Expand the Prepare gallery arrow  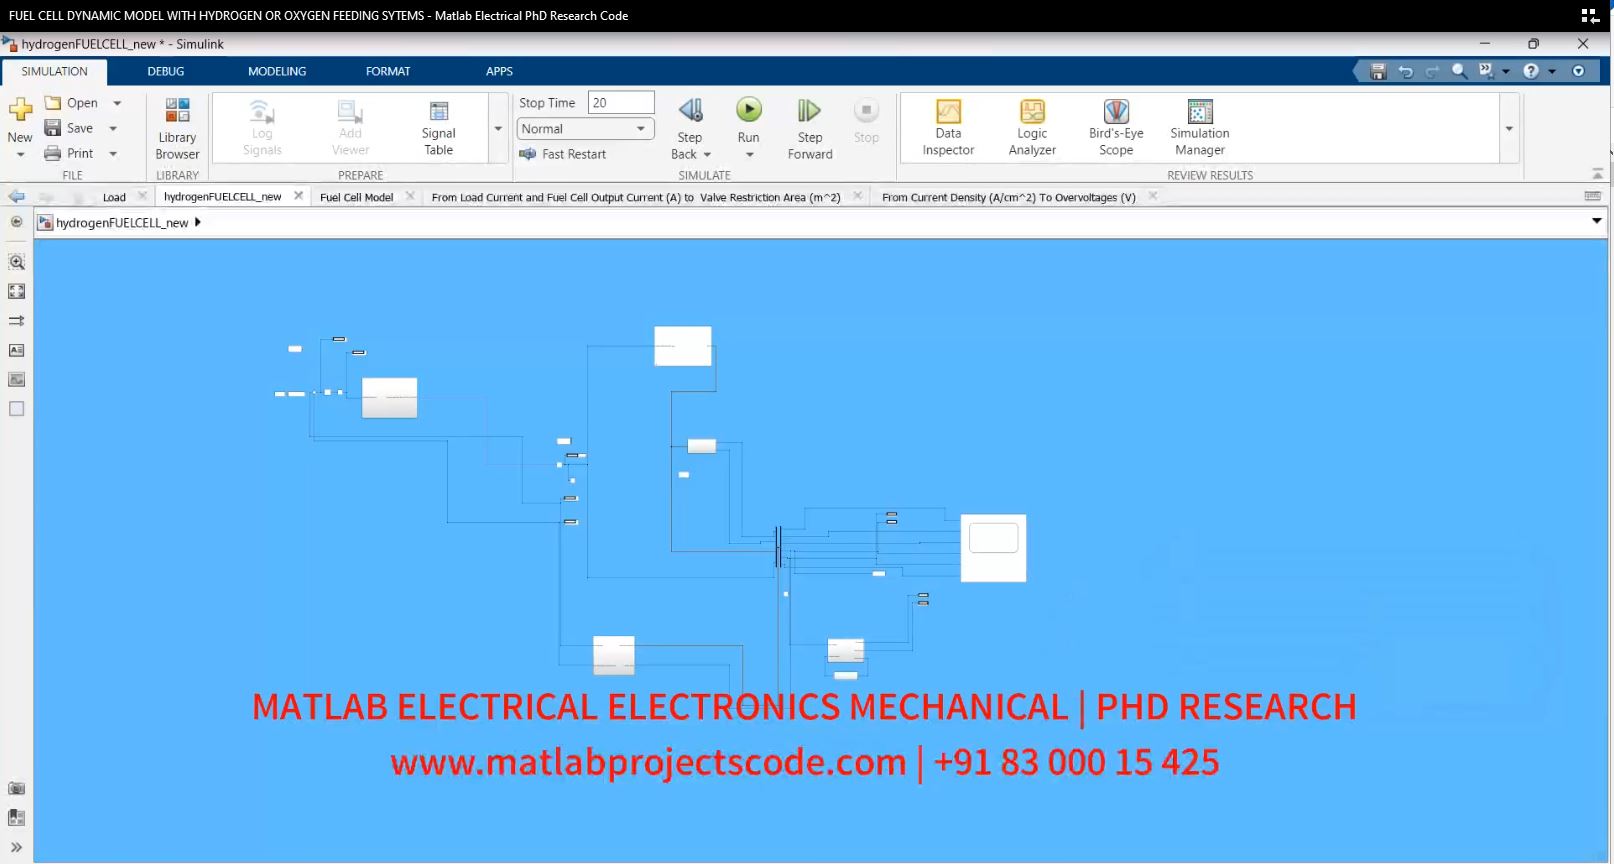tap(498, 128)
